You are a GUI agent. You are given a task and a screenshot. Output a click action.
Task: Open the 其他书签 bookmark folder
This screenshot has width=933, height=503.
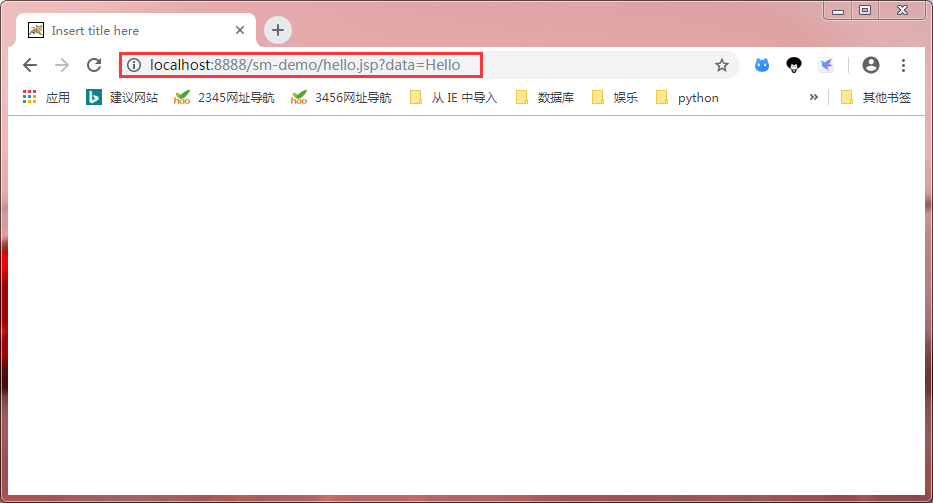[x=876, y=97]
